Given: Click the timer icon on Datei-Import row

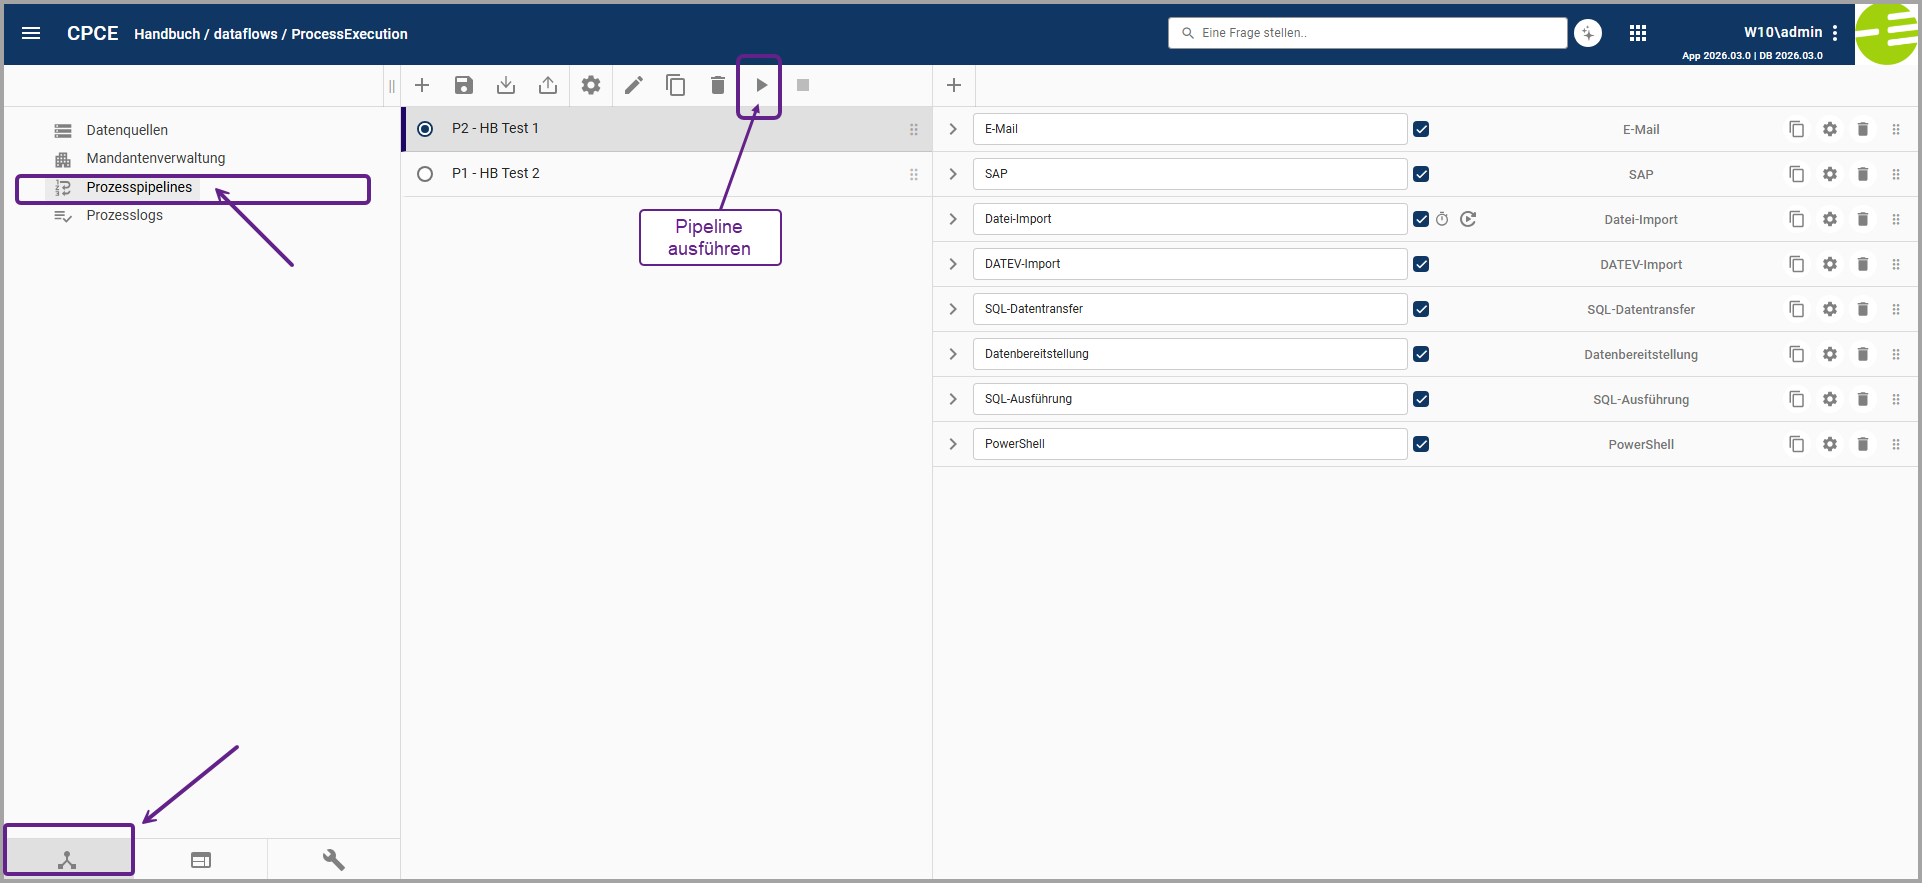Looking at the screenshot, I should (x=1442, y=219).
